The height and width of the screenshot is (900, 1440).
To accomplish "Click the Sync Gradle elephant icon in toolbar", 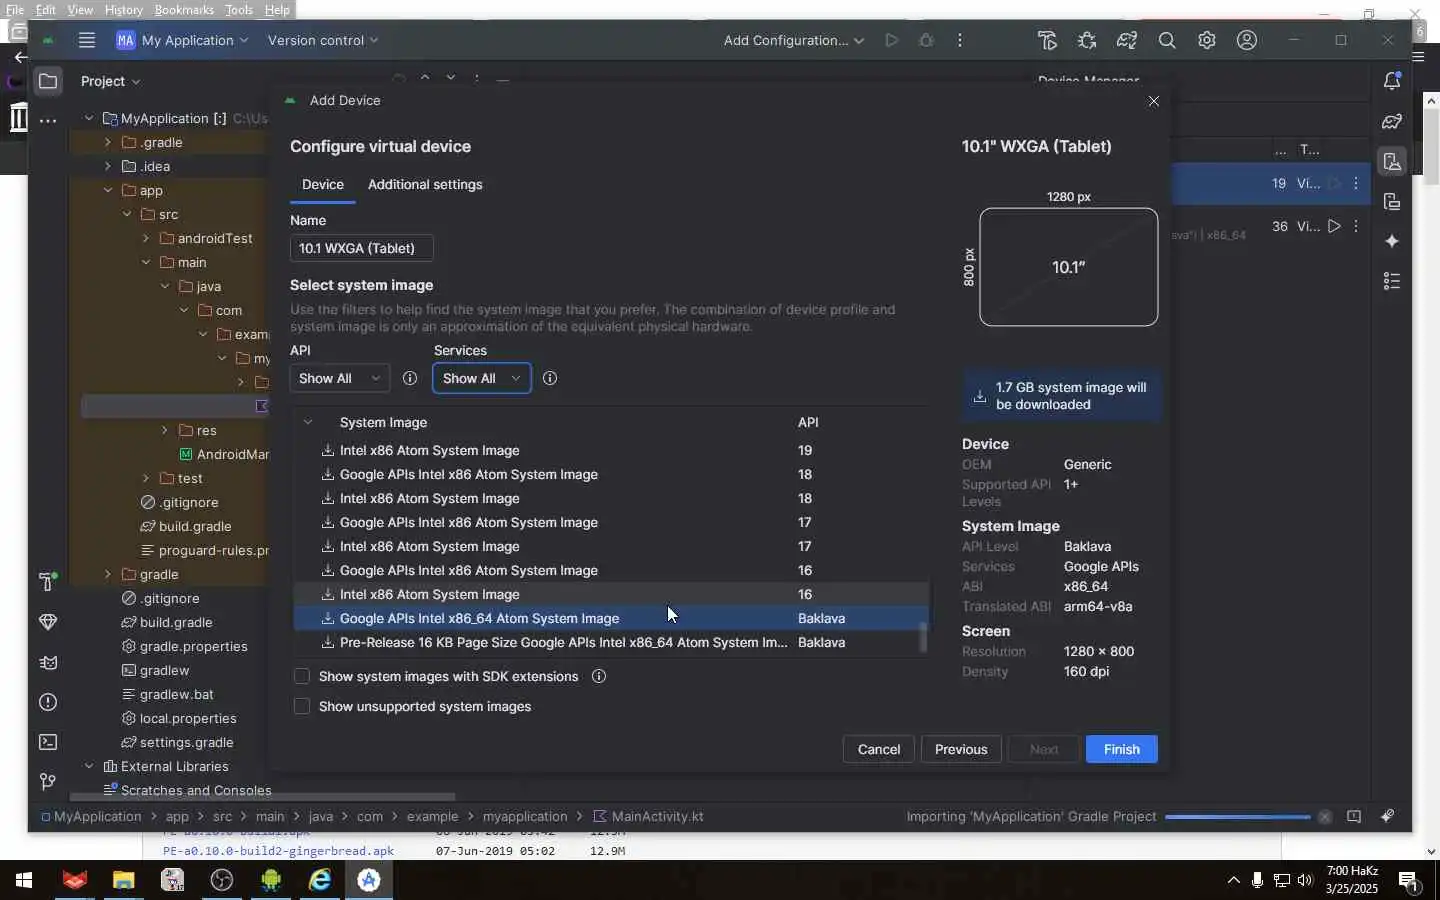I will point(1127,40).
